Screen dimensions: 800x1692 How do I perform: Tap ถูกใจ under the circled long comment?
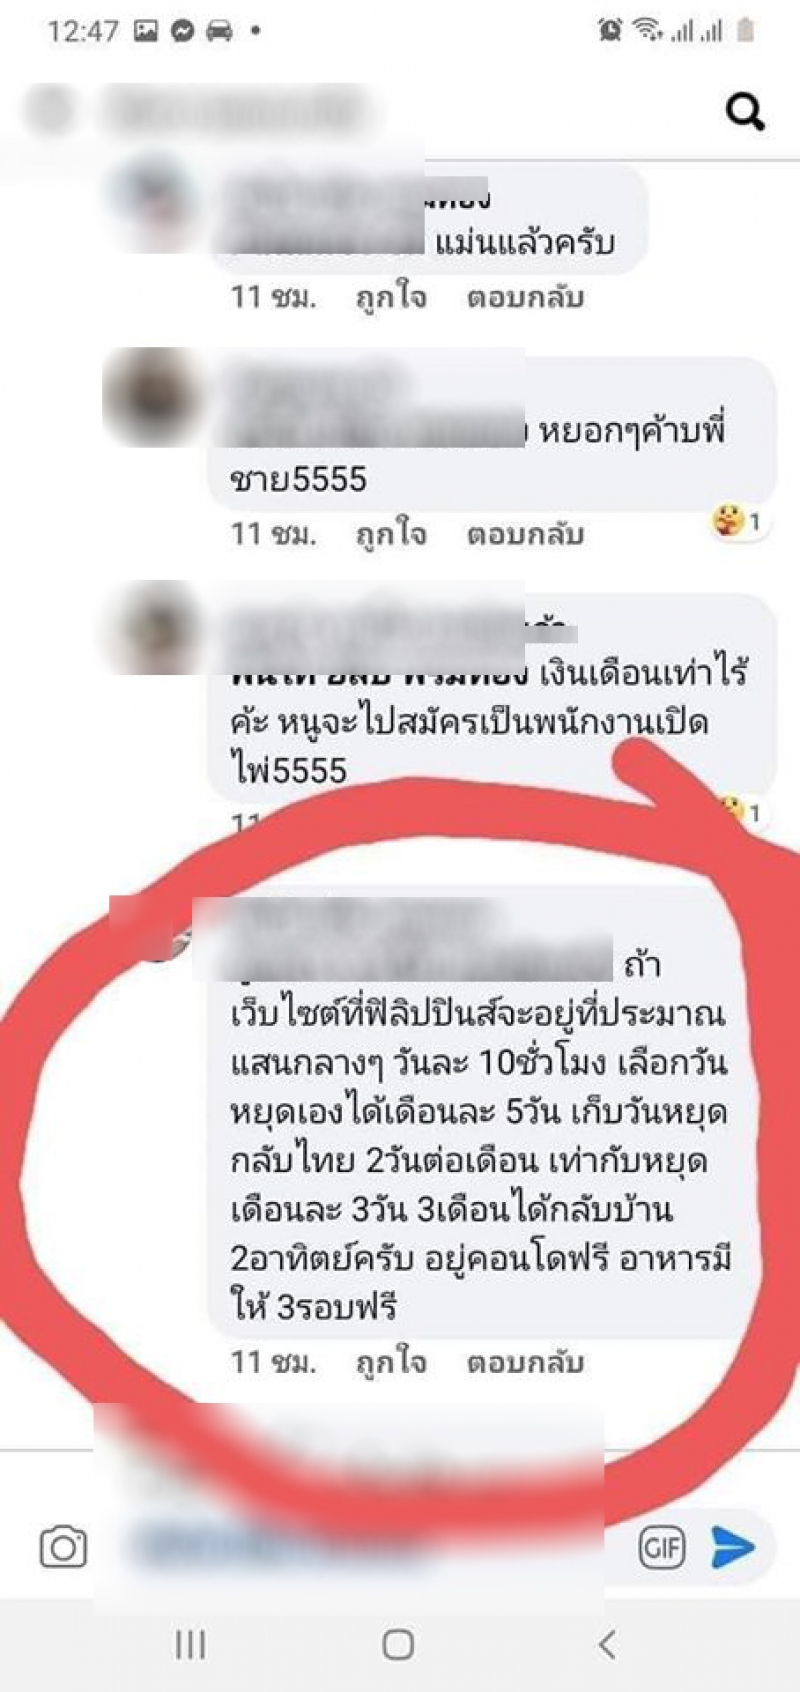(x=391, y=1362)
